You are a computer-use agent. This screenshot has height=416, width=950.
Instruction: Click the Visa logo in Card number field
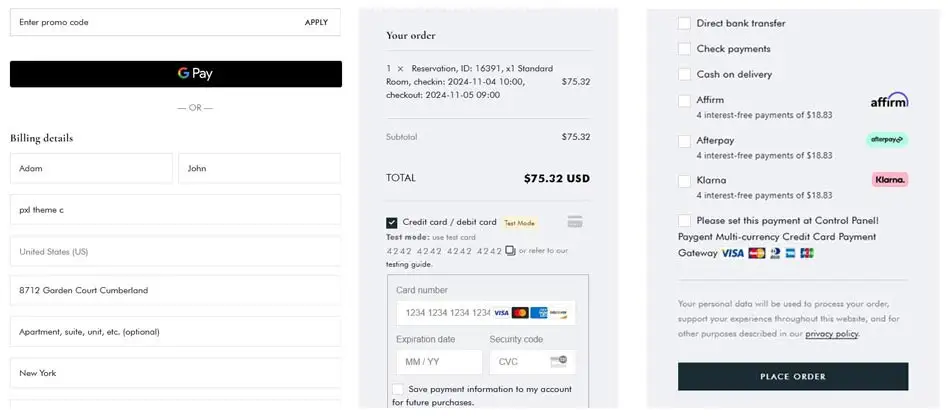point(501,313)
